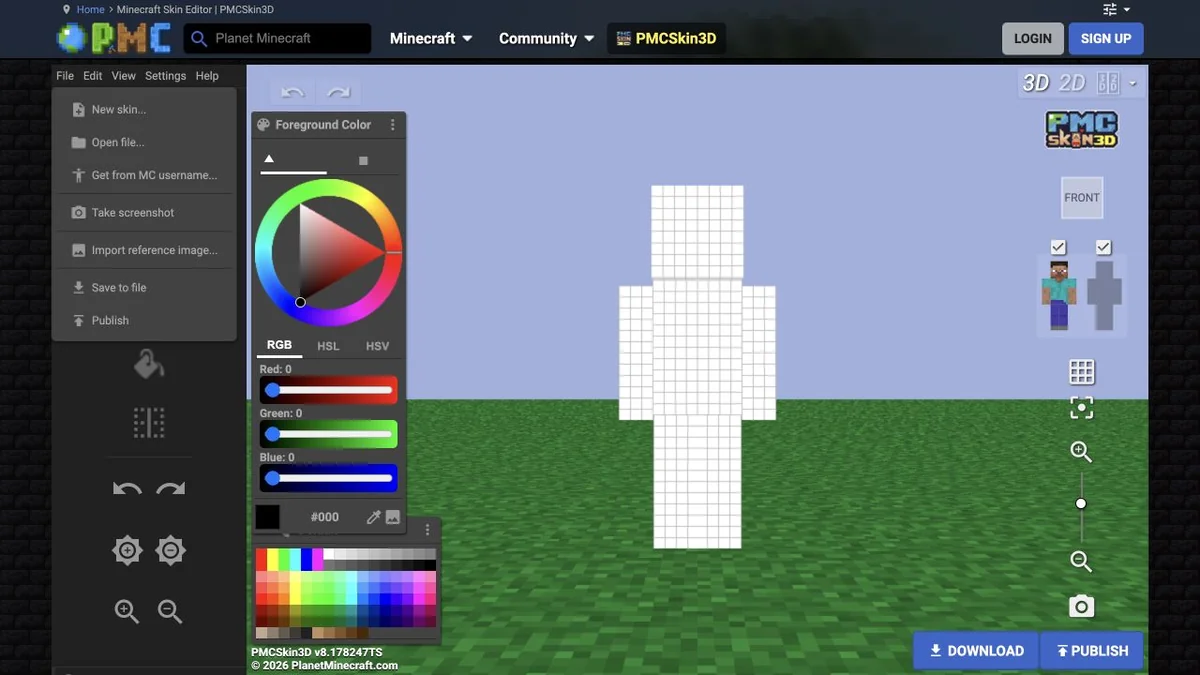Open the Minecraft dropdown menu
The width and height of the screenshot is (1200, 675).
(x=430, y=38)
